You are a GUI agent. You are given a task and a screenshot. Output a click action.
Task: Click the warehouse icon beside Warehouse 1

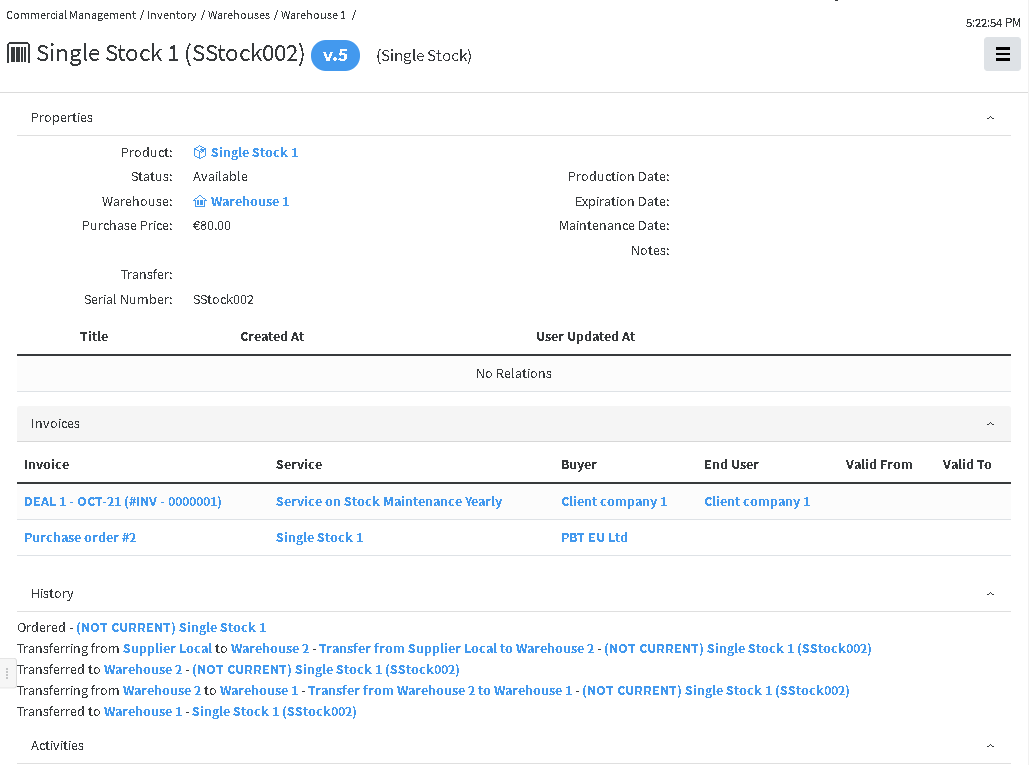[200, 201]
